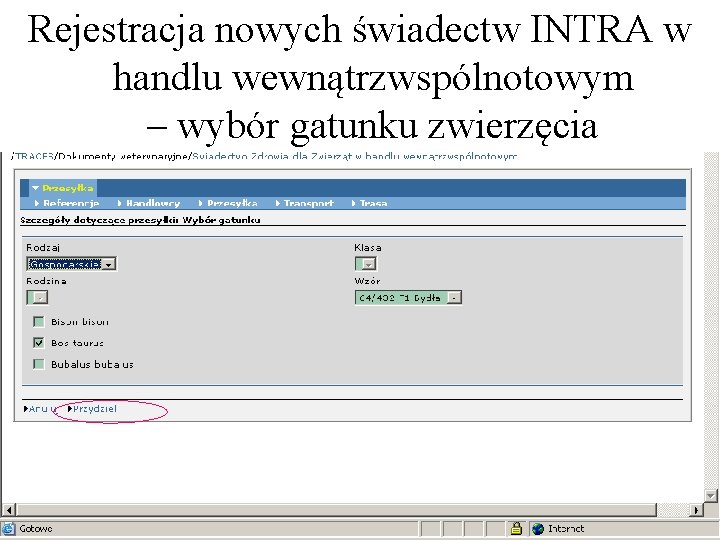Open the Klasa dropdown

pyautogui.click(x=366, y=264)
